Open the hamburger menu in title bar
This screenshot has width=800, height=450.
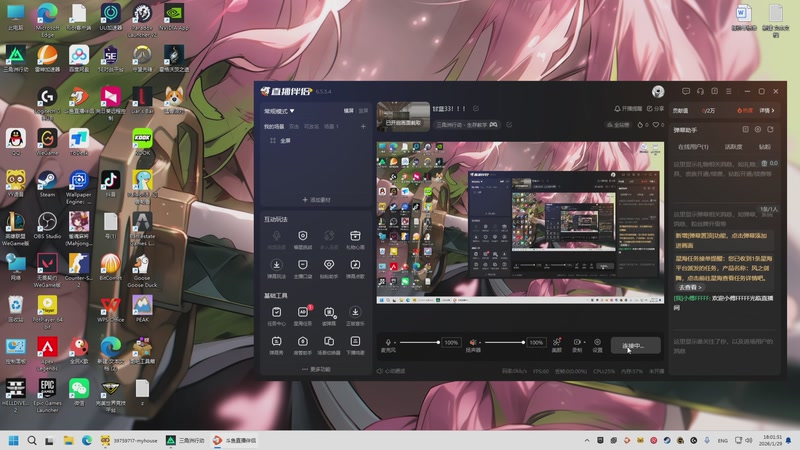[729, 91]
